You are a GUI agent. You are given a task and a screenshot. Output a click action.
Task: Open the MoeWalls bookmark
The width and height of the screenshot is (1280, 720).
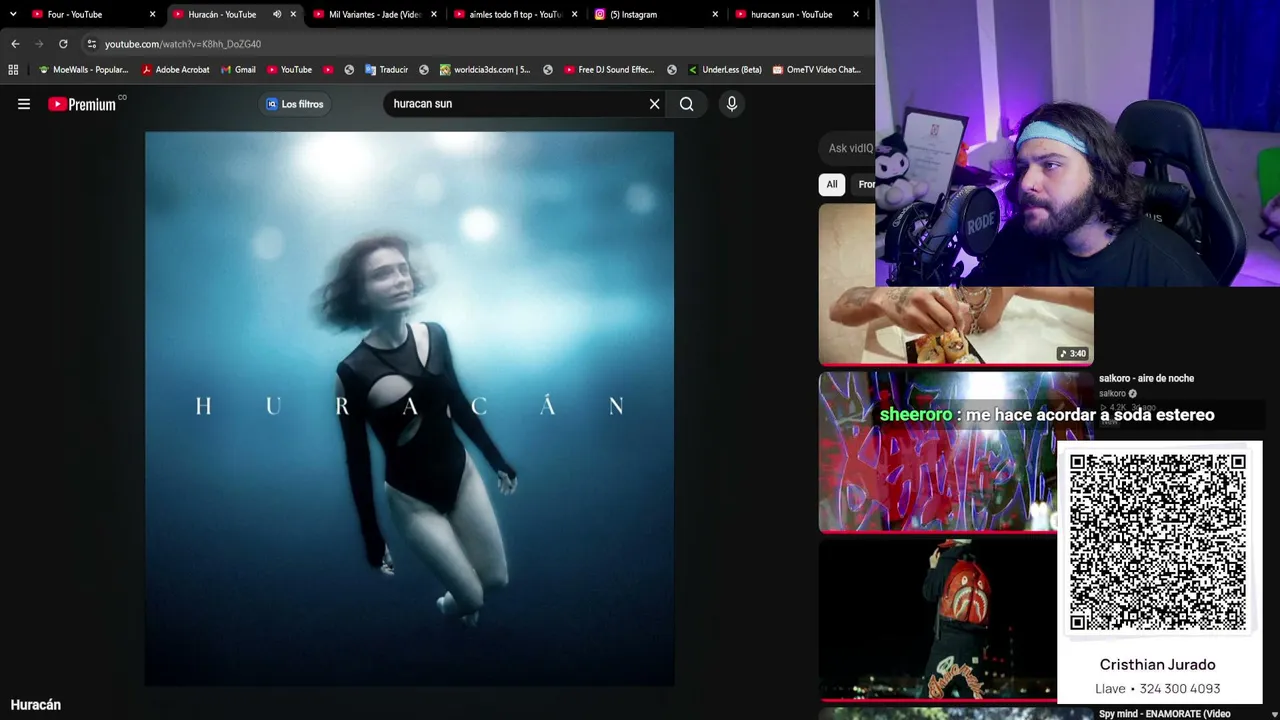(x=84, y=70)
